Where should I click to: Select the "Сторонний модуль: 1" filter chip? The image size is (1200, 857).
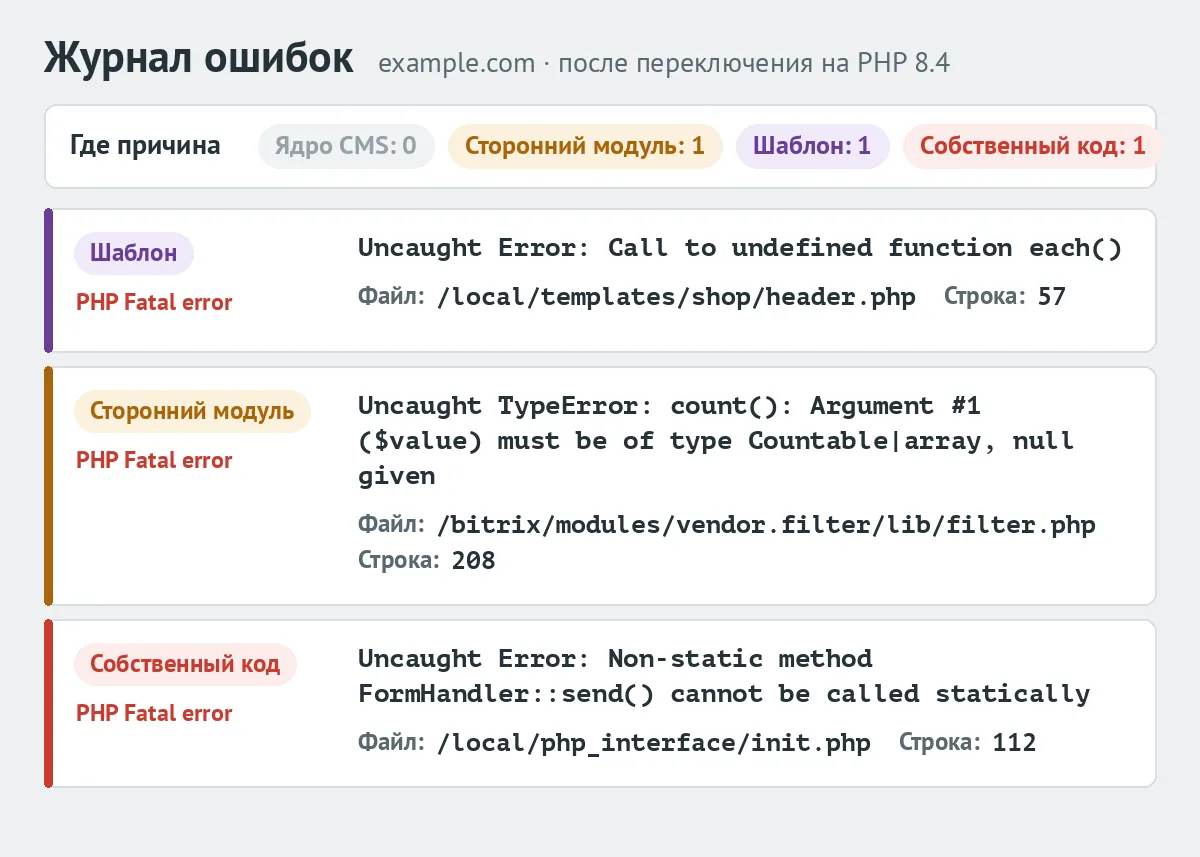click(585, 146)
